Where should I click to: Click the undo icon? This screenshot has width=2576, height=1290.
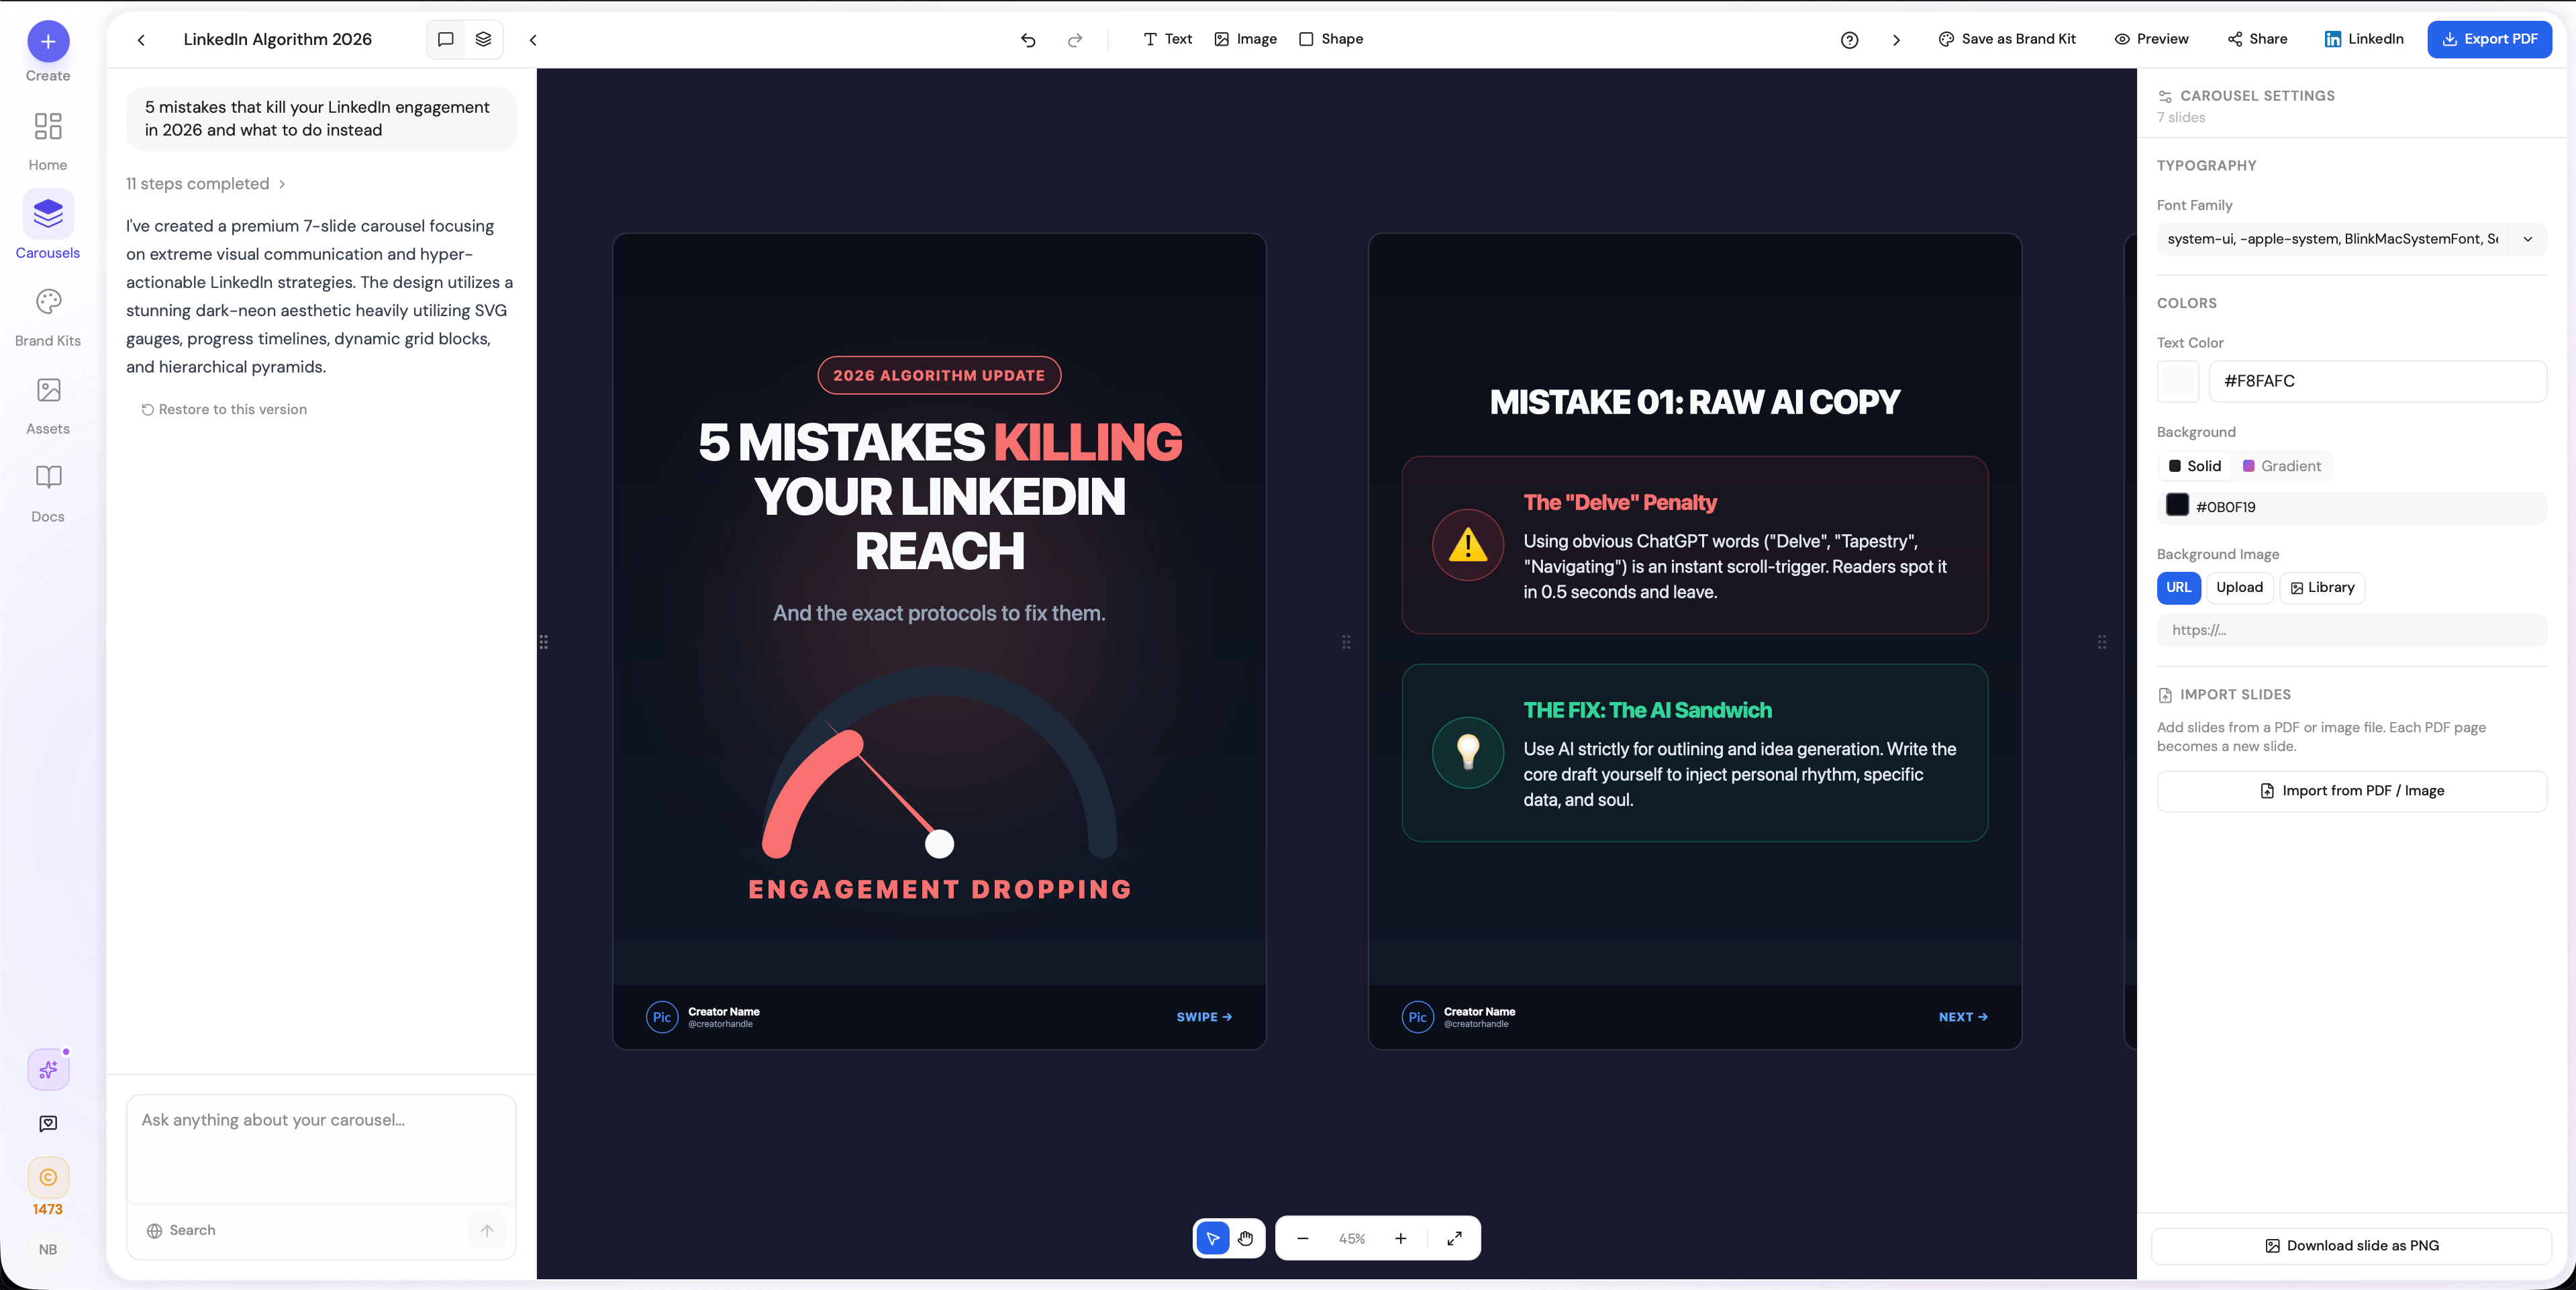tap(1028, 40)
